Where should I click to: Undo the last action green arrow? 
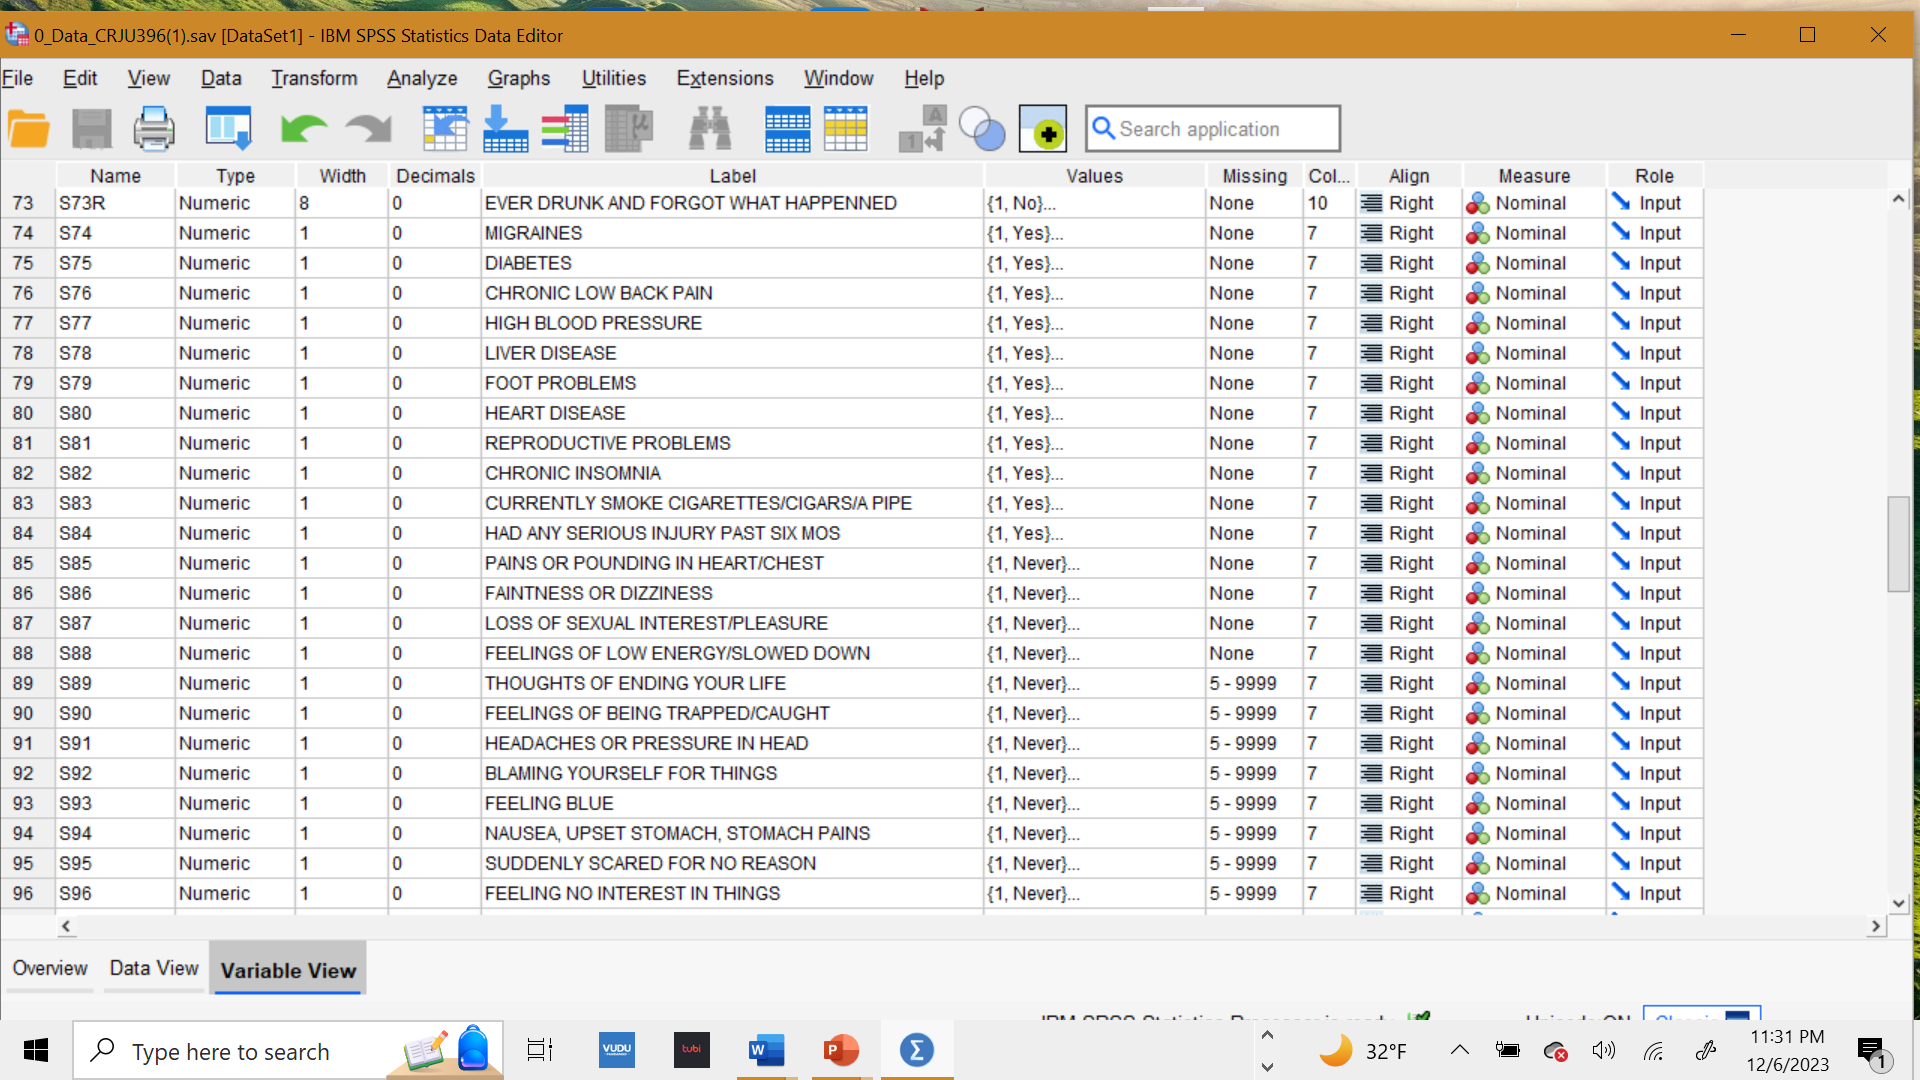(304, 129)
